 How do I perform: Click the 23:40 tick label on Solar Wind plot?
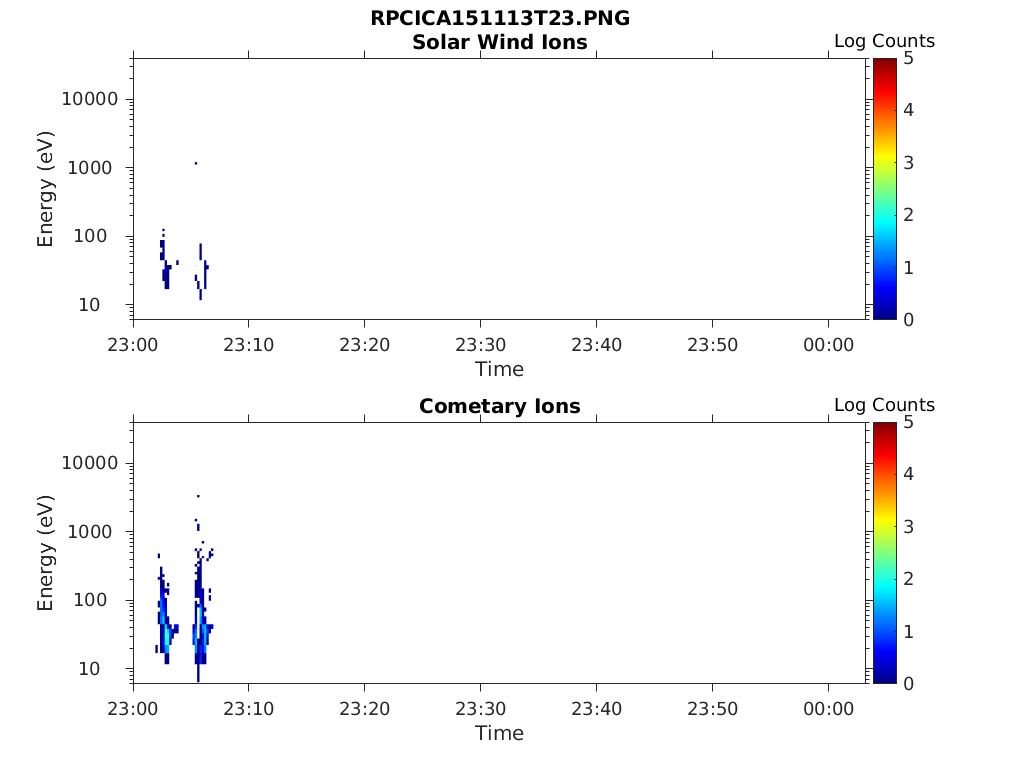pos(596,345)
